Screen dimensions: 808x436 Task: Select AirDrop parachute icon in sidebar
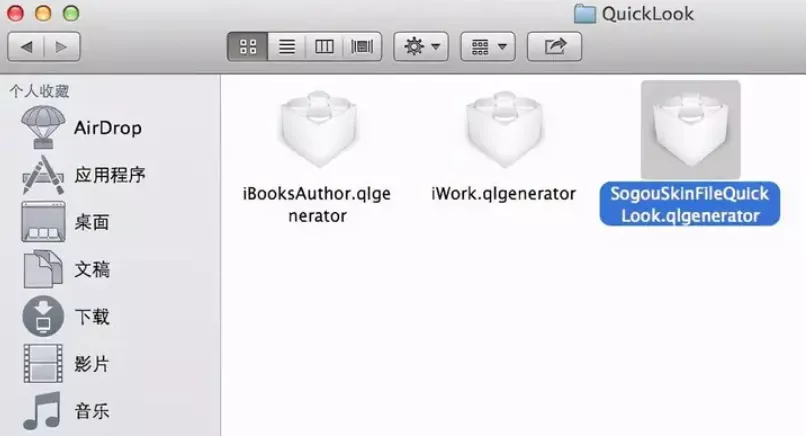point(43,127)
